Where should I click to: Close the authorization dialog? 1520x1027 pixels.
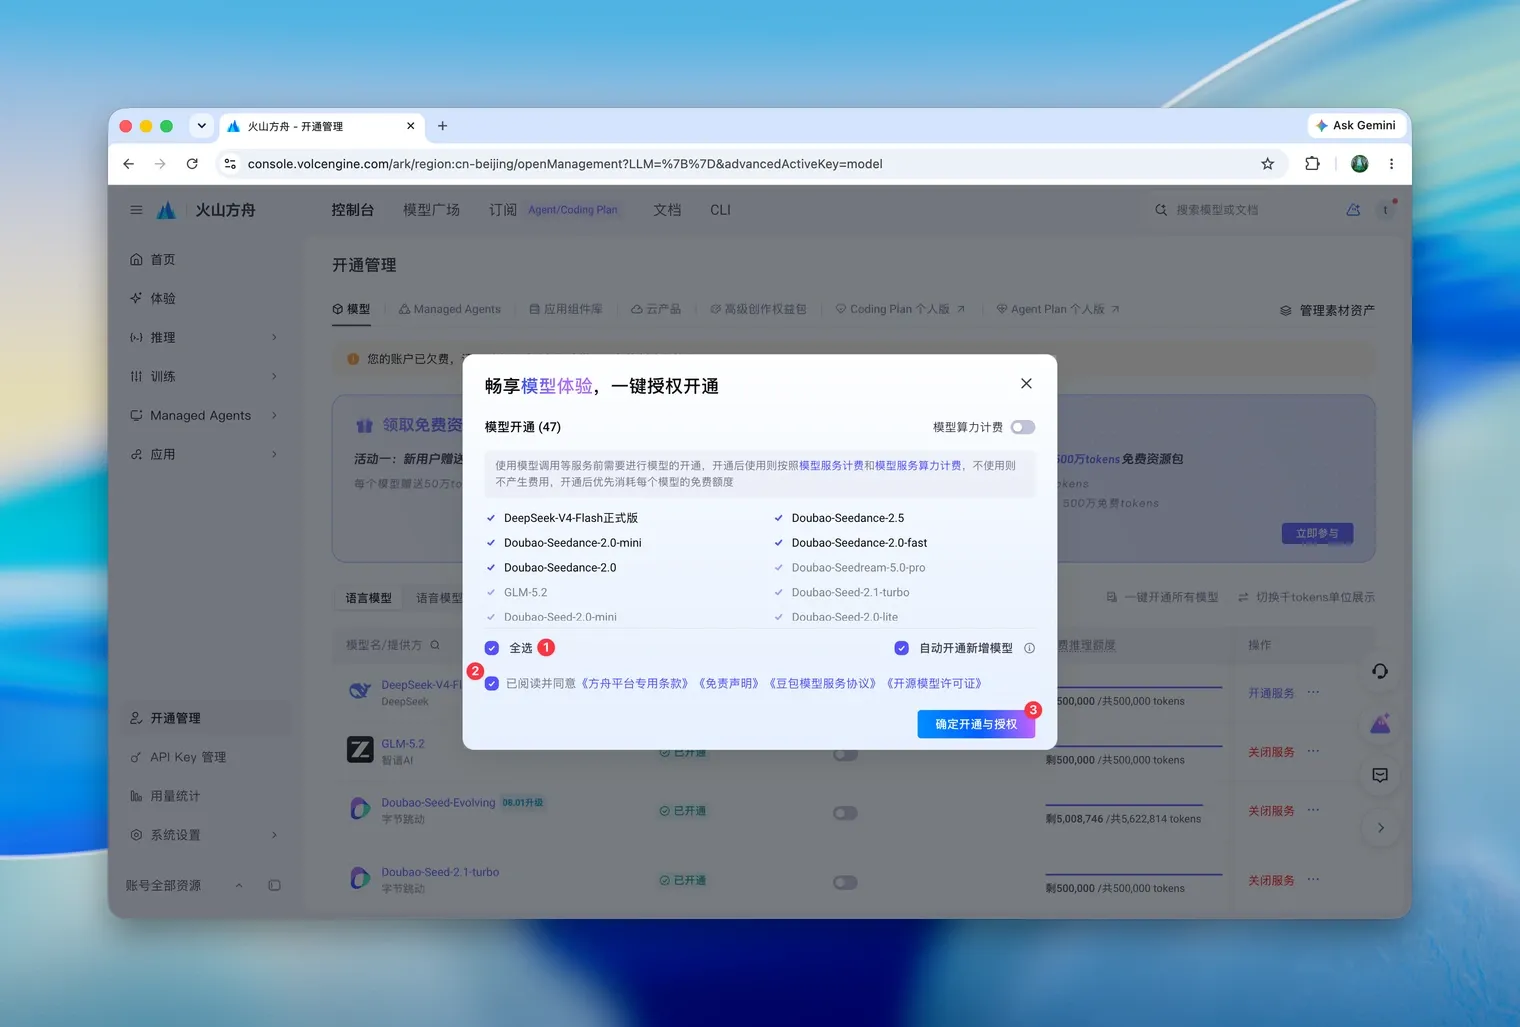click(x=1026, y=384)
